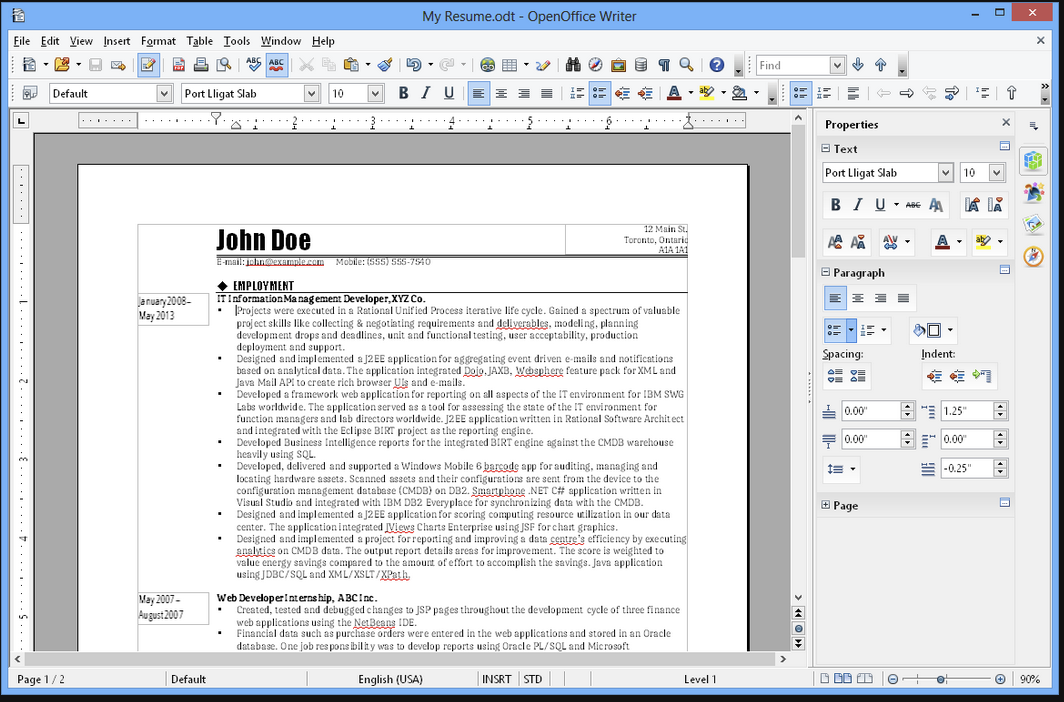Click English (USA) language in status bar
Screen dimensions: 1064x702
pos(390,679)
